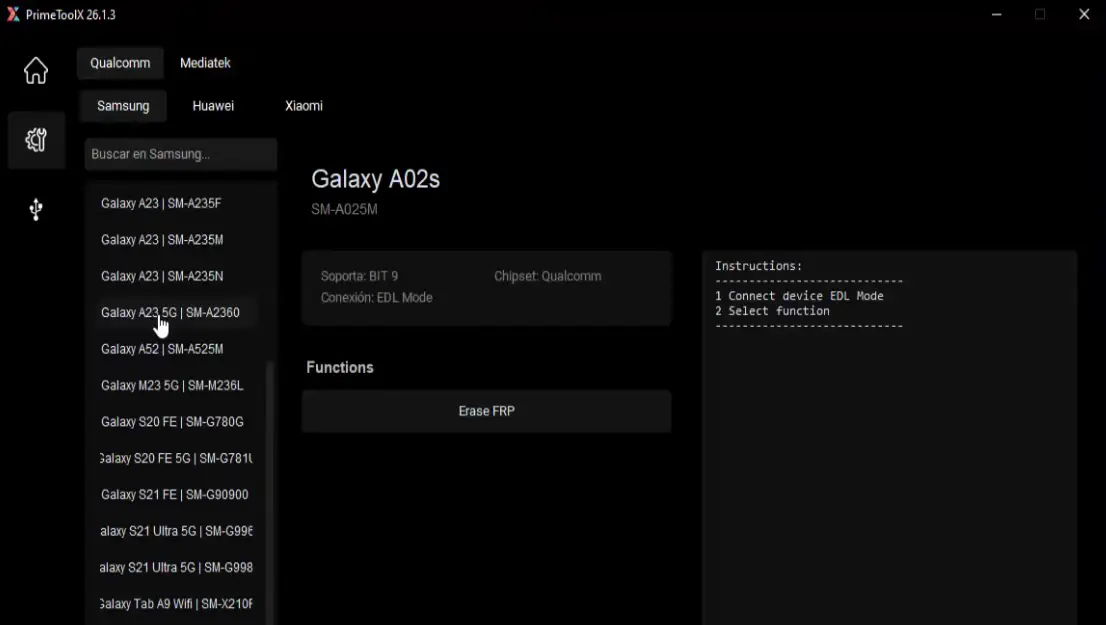
Task: Open the USB connection sidebar icon
Action: pyautogui.click(x=36, y=209)
